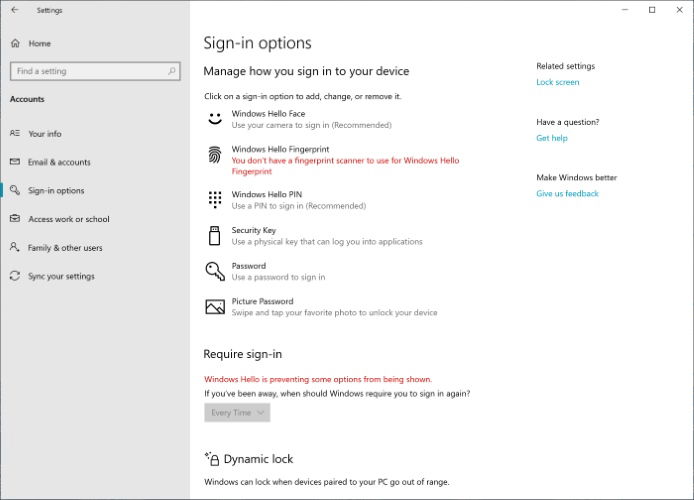Open the Every Time dropdown

pyautogui.click(x=237, y=412)
